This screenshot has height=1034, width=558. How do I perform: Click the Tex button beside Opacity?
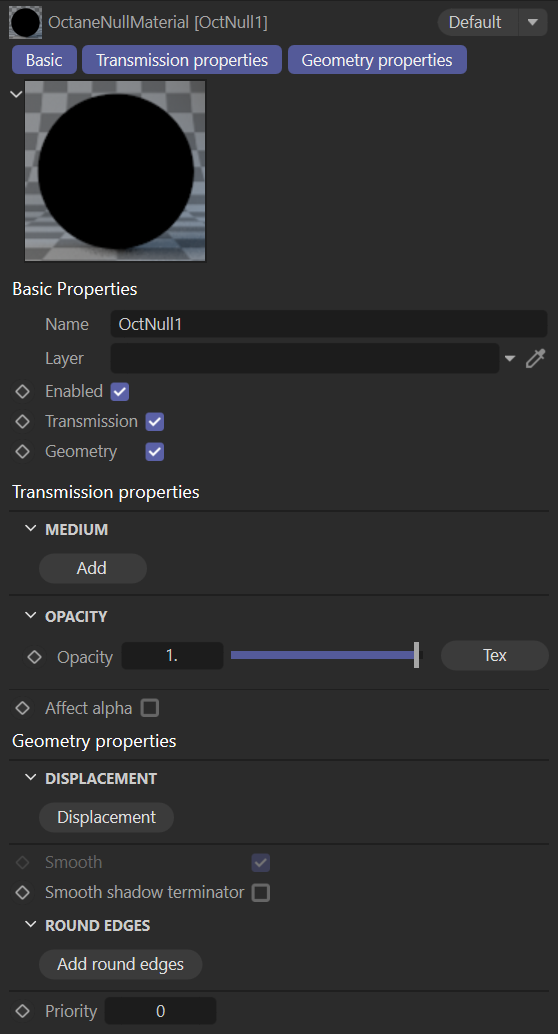(495, 655)
